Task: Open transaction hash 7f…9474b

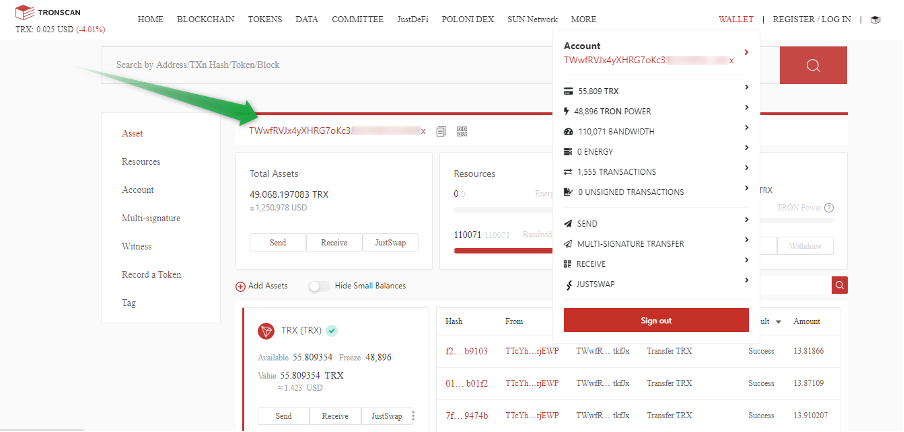Action: pos(466,415)
